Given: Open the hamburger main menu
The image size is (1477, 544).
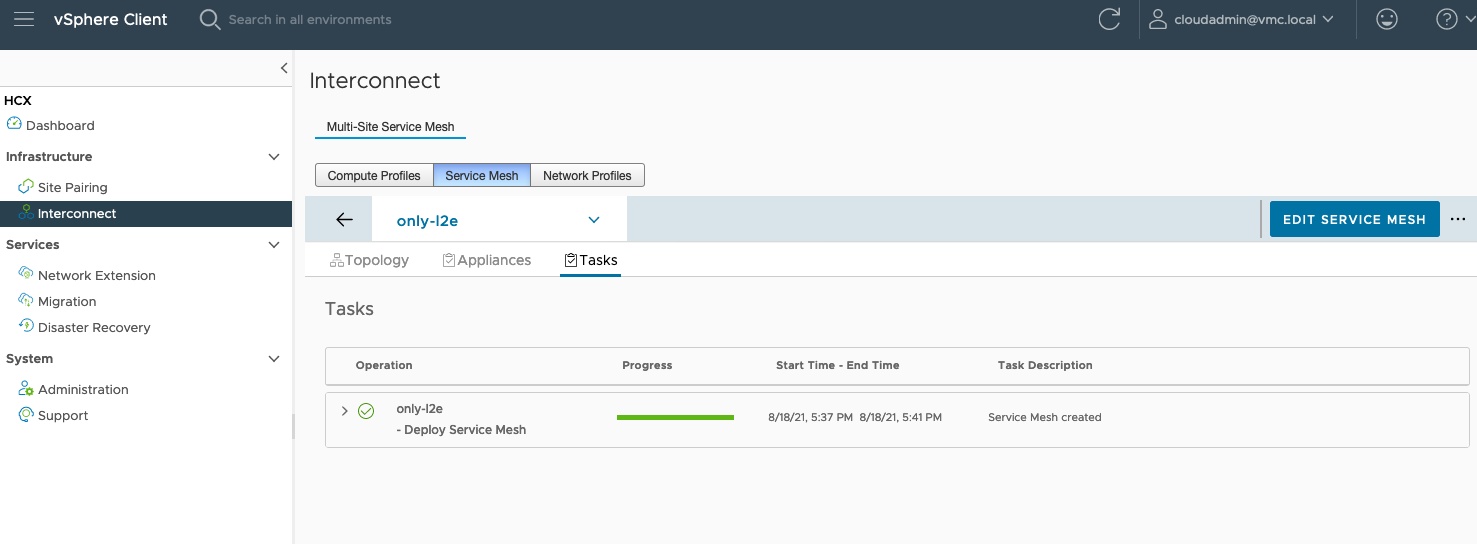Looking at the screenshot, I should coord(24,19).
